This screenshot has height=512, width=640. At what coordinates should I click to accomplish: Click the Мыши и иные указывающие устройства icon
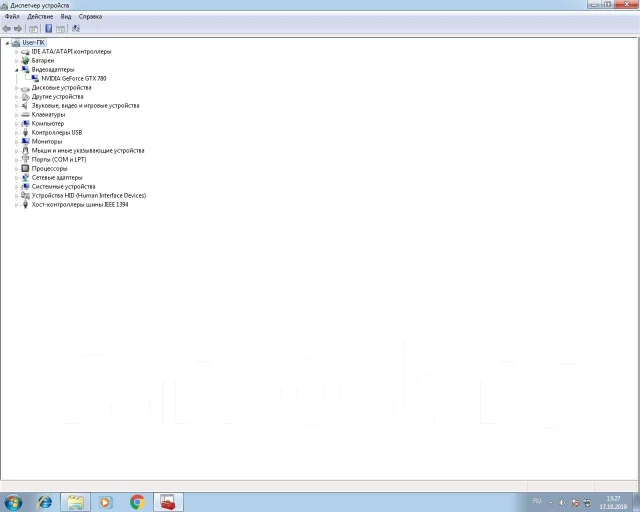pyautogui.click(x=25, y=151)
